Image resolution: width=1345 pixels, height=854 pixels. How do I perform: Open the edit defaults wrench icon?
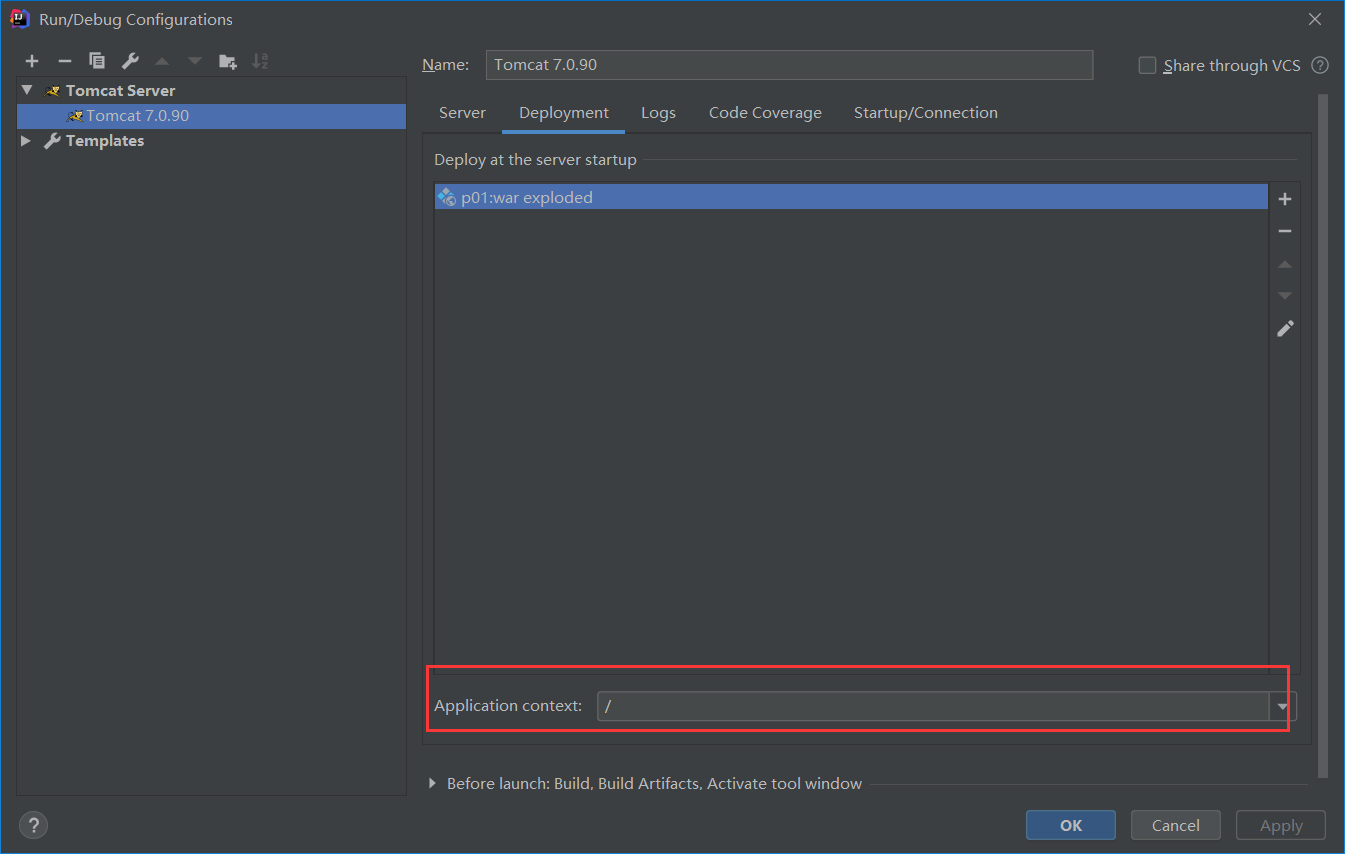[x=130, y=61]
